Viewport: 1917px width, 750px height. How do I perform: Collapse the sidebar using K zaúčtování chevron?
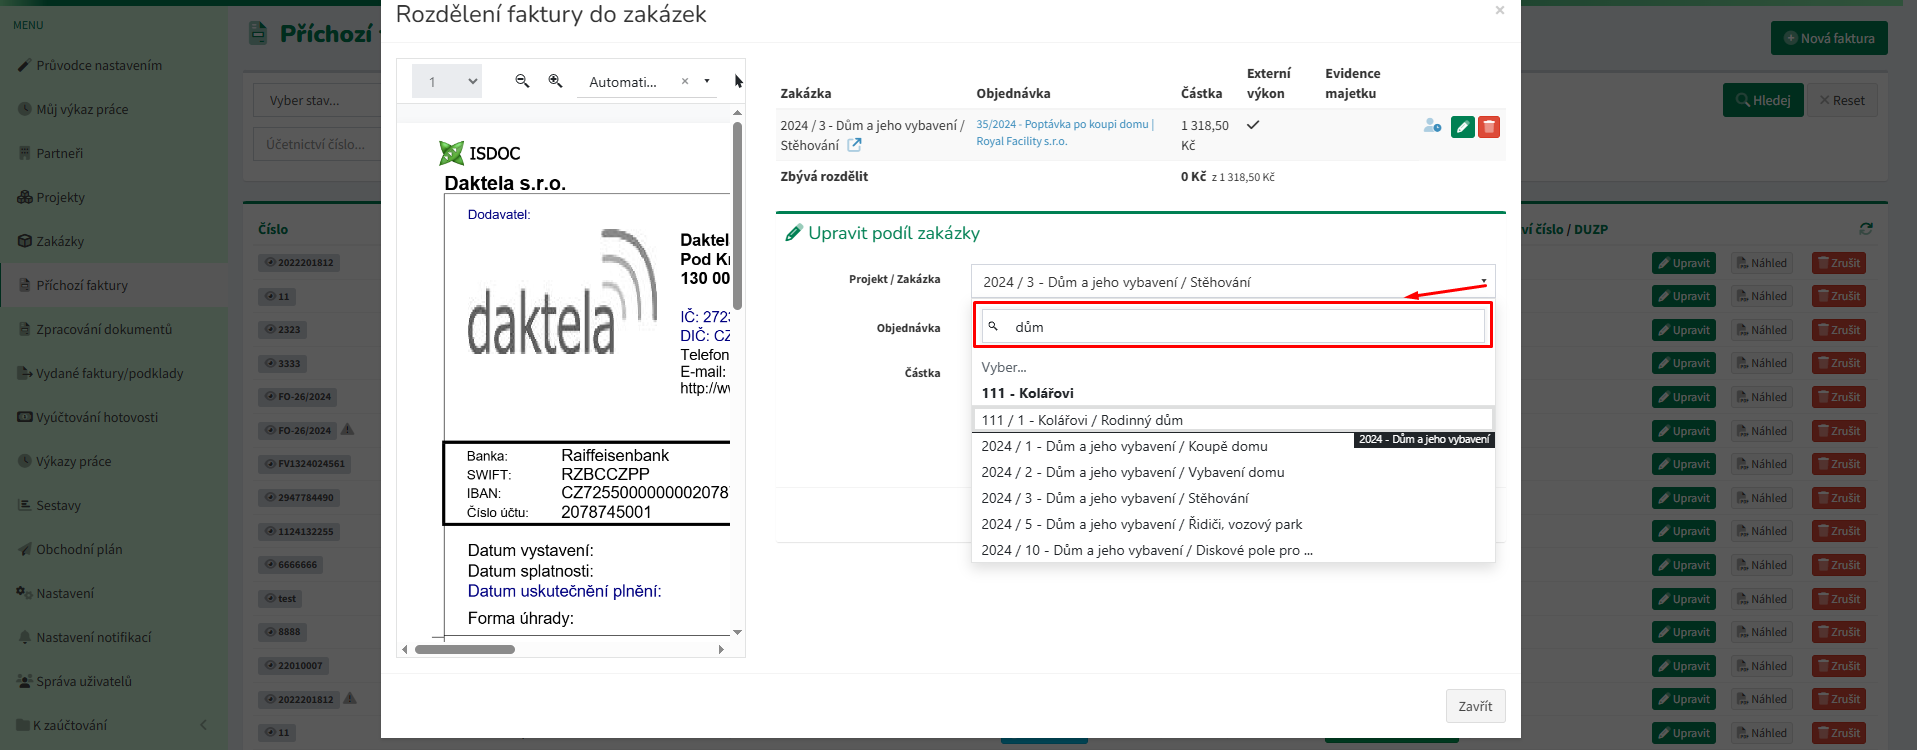pyautogui.click(x=204, y=725)
